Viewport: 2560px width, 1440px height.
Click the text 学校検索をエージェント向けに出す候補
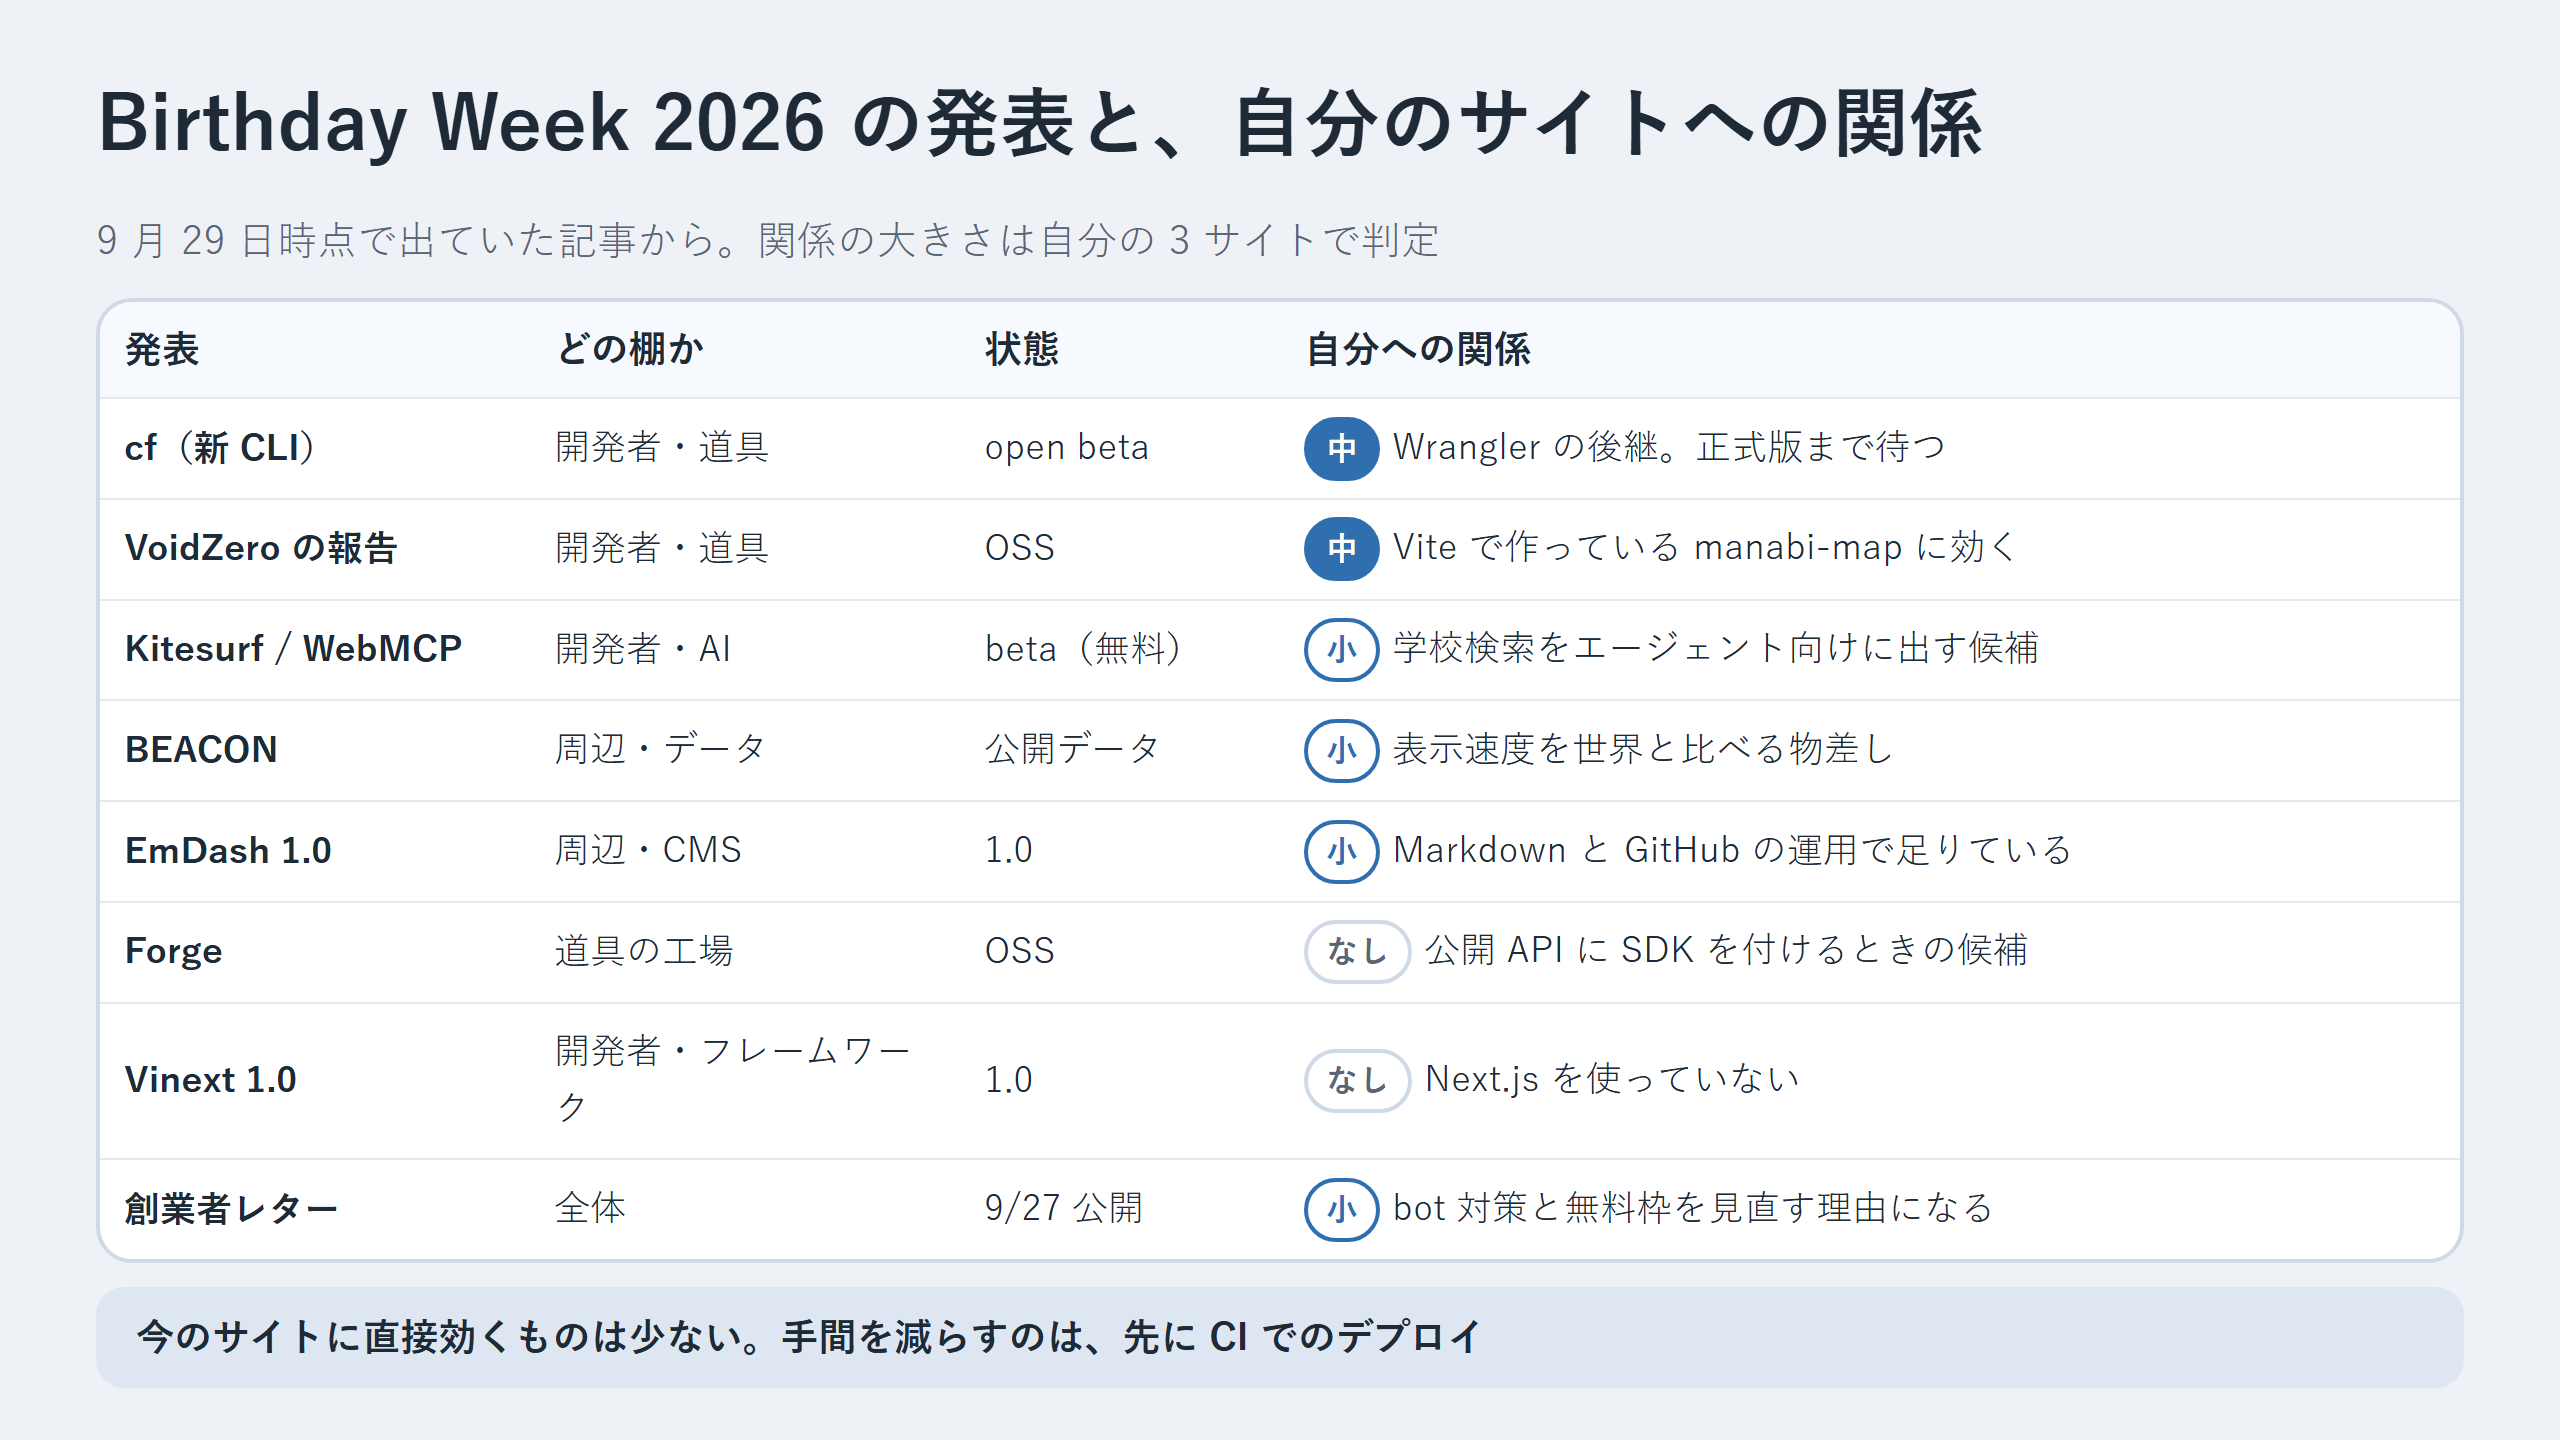point(1716,649)
